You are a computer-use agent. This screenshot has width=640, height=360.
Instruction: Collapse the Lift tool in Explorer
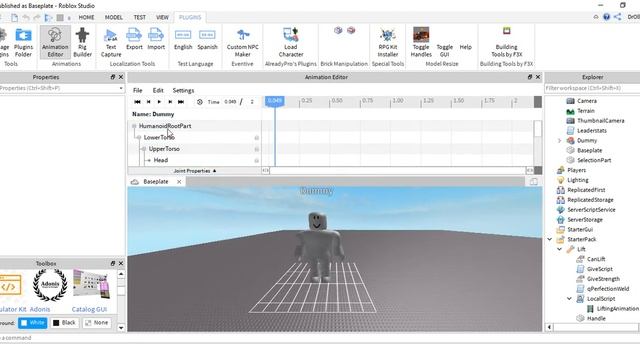559,249
